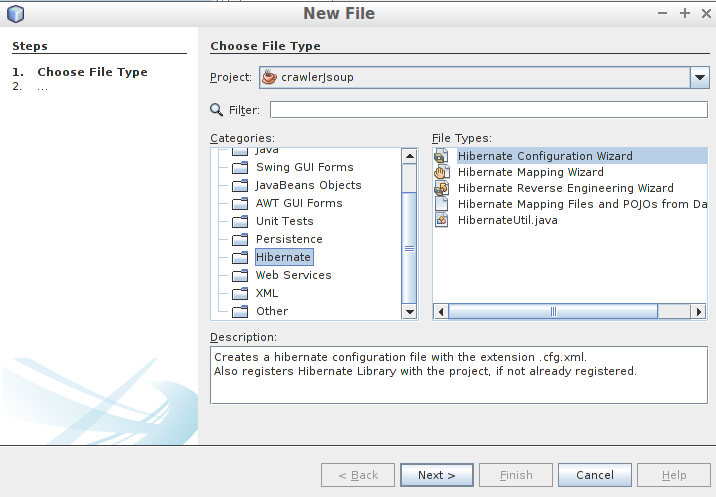
Task: Select AWT GUI Forms category
Action: tap(299, 203)
